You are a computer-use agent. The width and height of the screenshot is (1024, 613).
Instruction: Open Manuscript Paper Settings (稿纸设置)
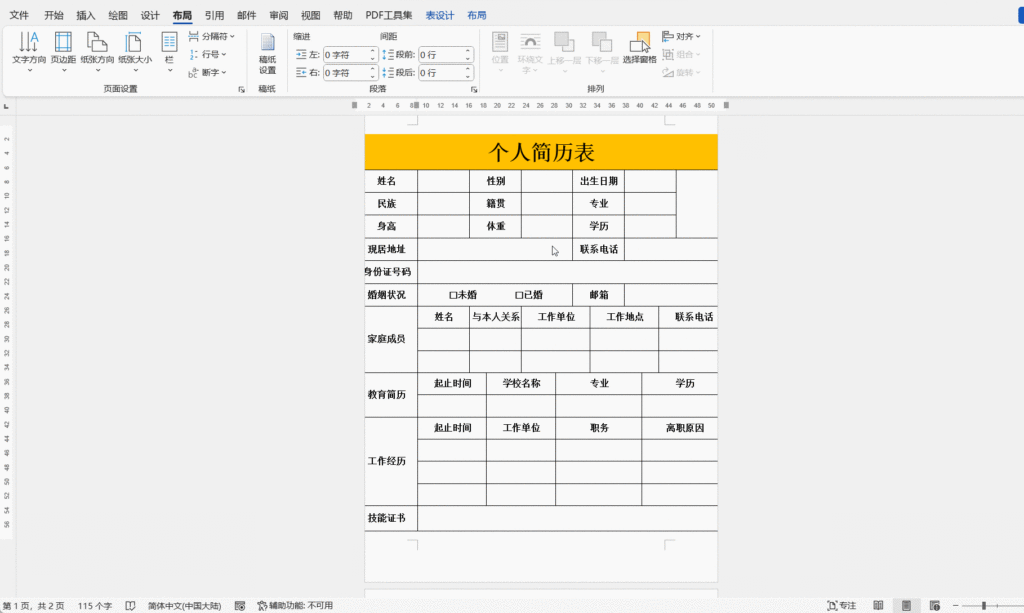267,52
